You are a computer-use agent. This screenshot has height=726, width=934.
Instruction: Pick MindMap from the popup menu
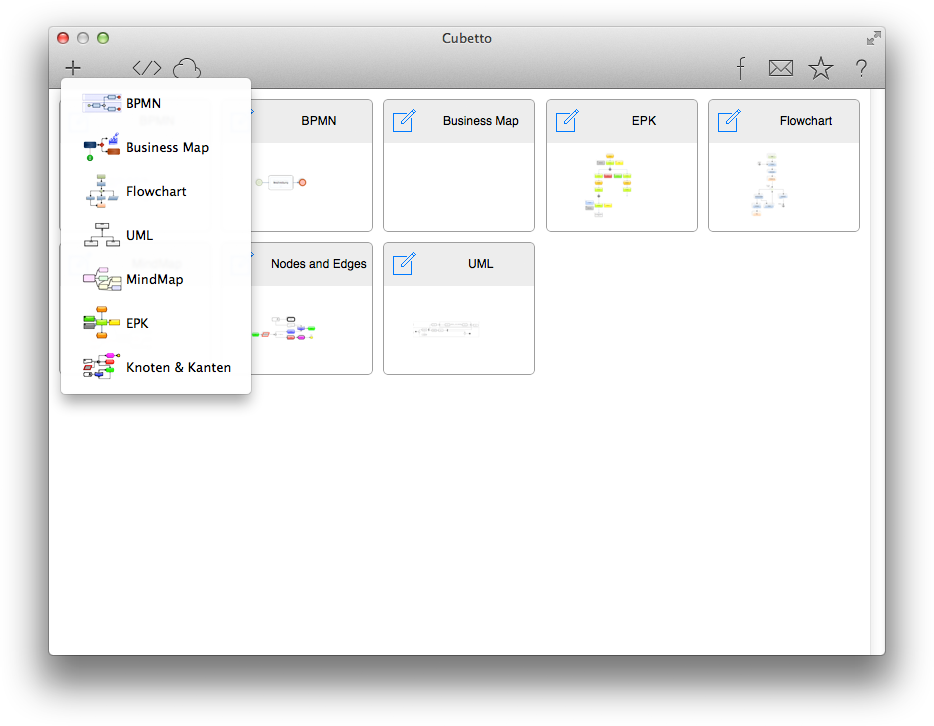tap(156, 279)
